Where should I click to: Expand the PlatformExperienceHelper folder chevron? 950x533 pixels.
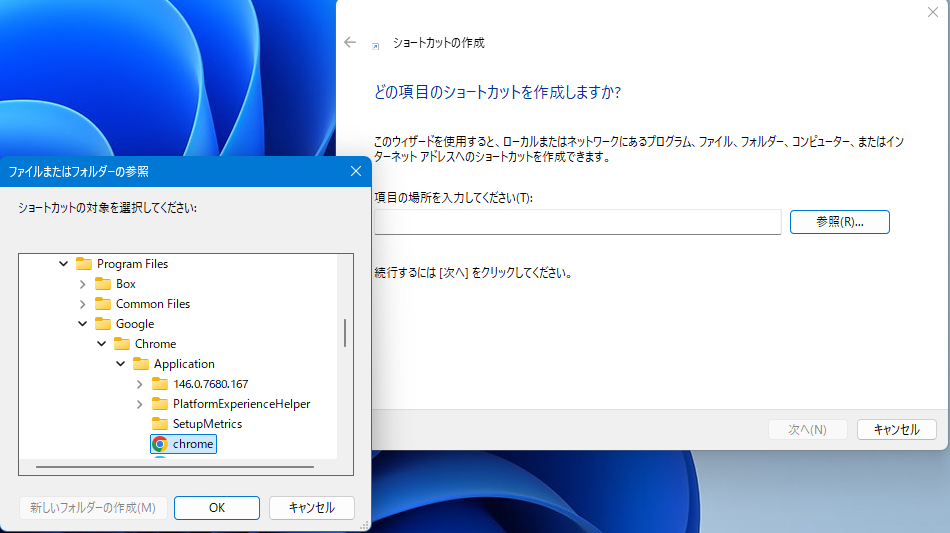point(139,404)
